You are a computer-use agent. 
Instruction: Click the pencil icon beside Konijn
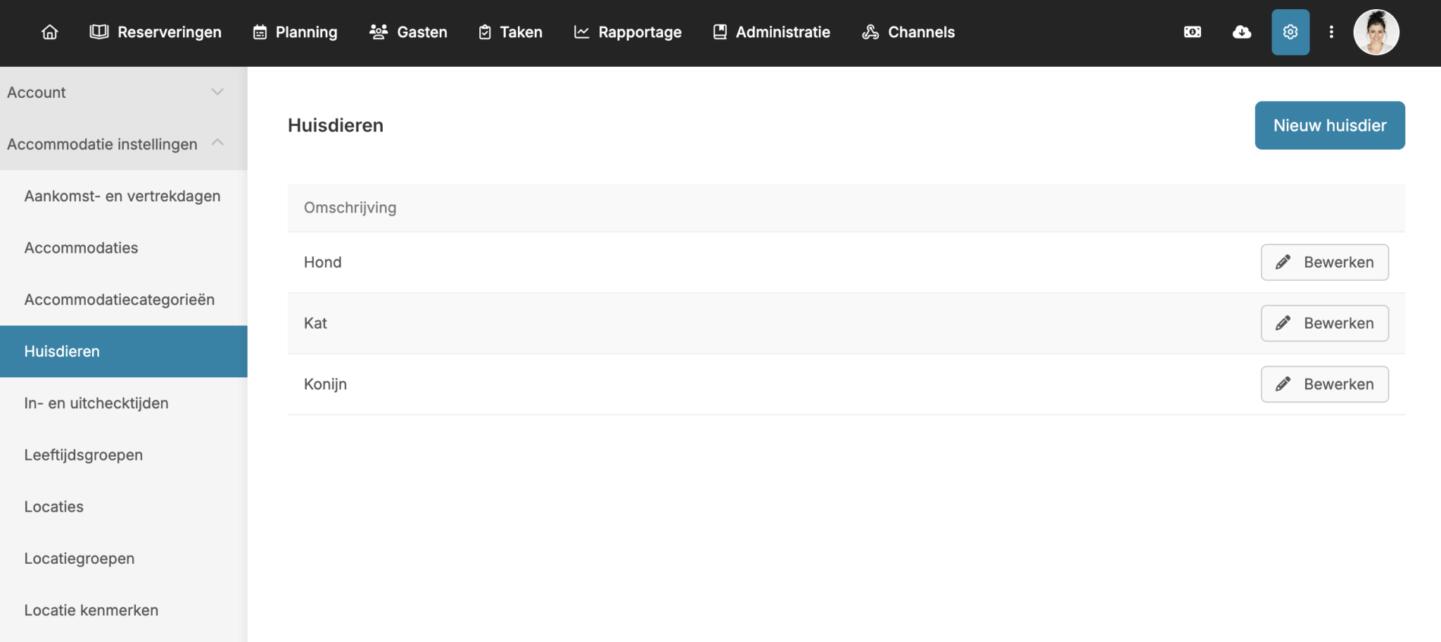coord(1283,384)
